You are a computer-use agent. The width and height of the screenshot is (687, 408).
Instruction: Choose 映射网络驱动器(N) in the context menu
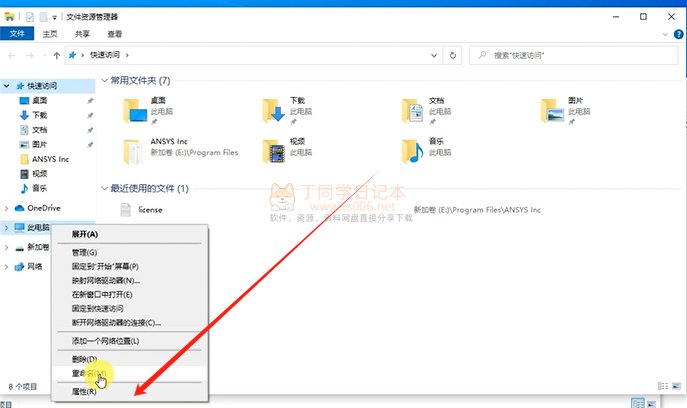pos(130,280)
